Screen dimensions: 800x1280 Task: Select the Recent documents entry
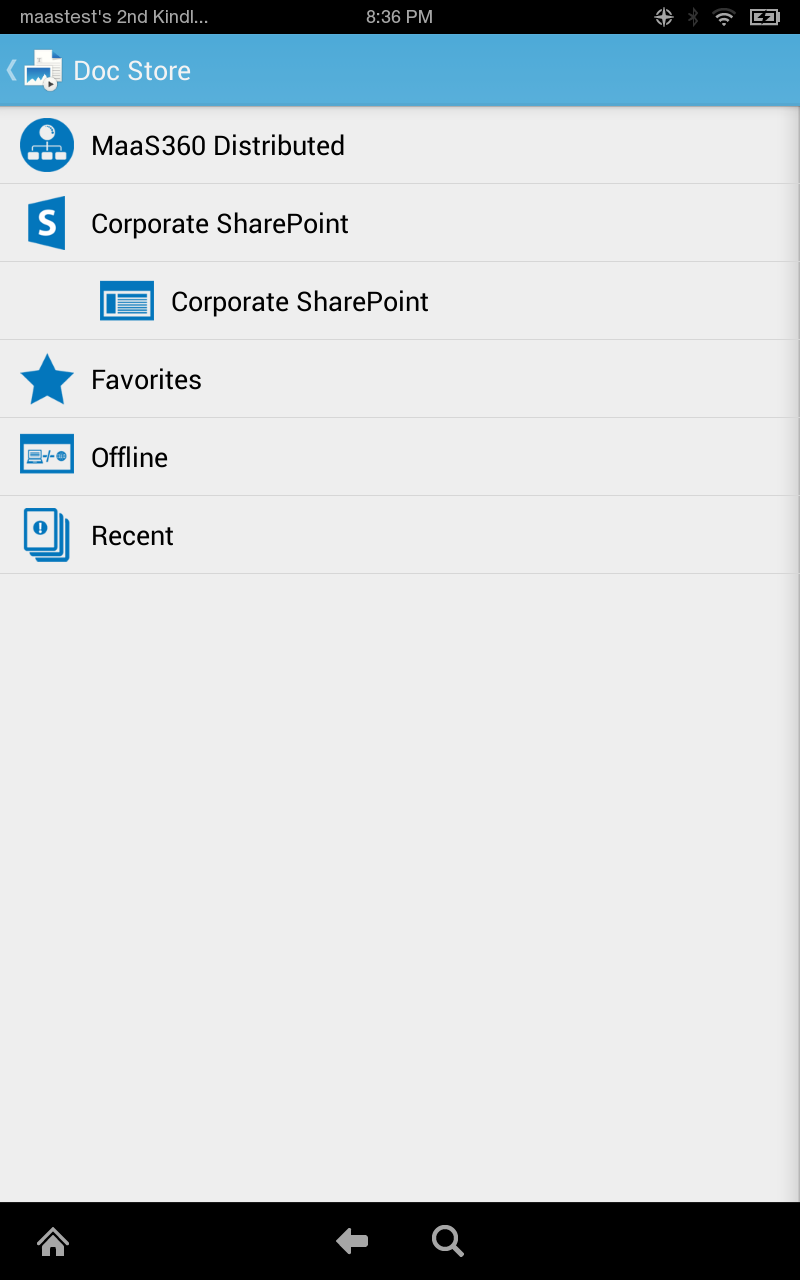pos(132,534)
